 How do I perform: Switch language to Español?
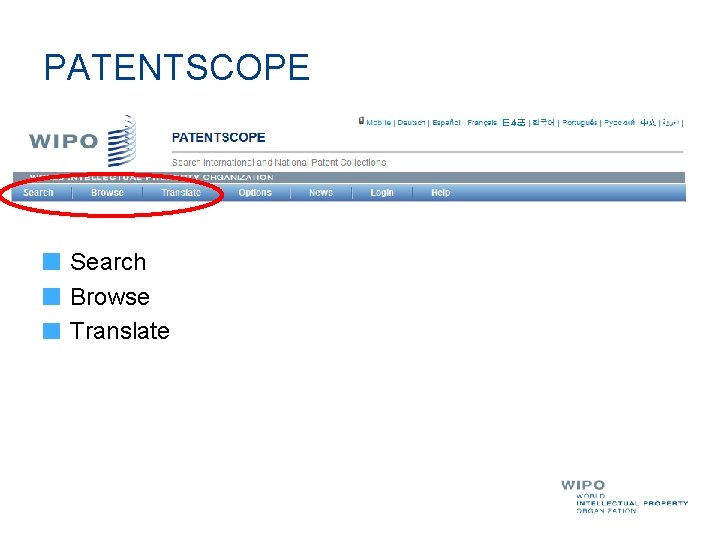446,123
